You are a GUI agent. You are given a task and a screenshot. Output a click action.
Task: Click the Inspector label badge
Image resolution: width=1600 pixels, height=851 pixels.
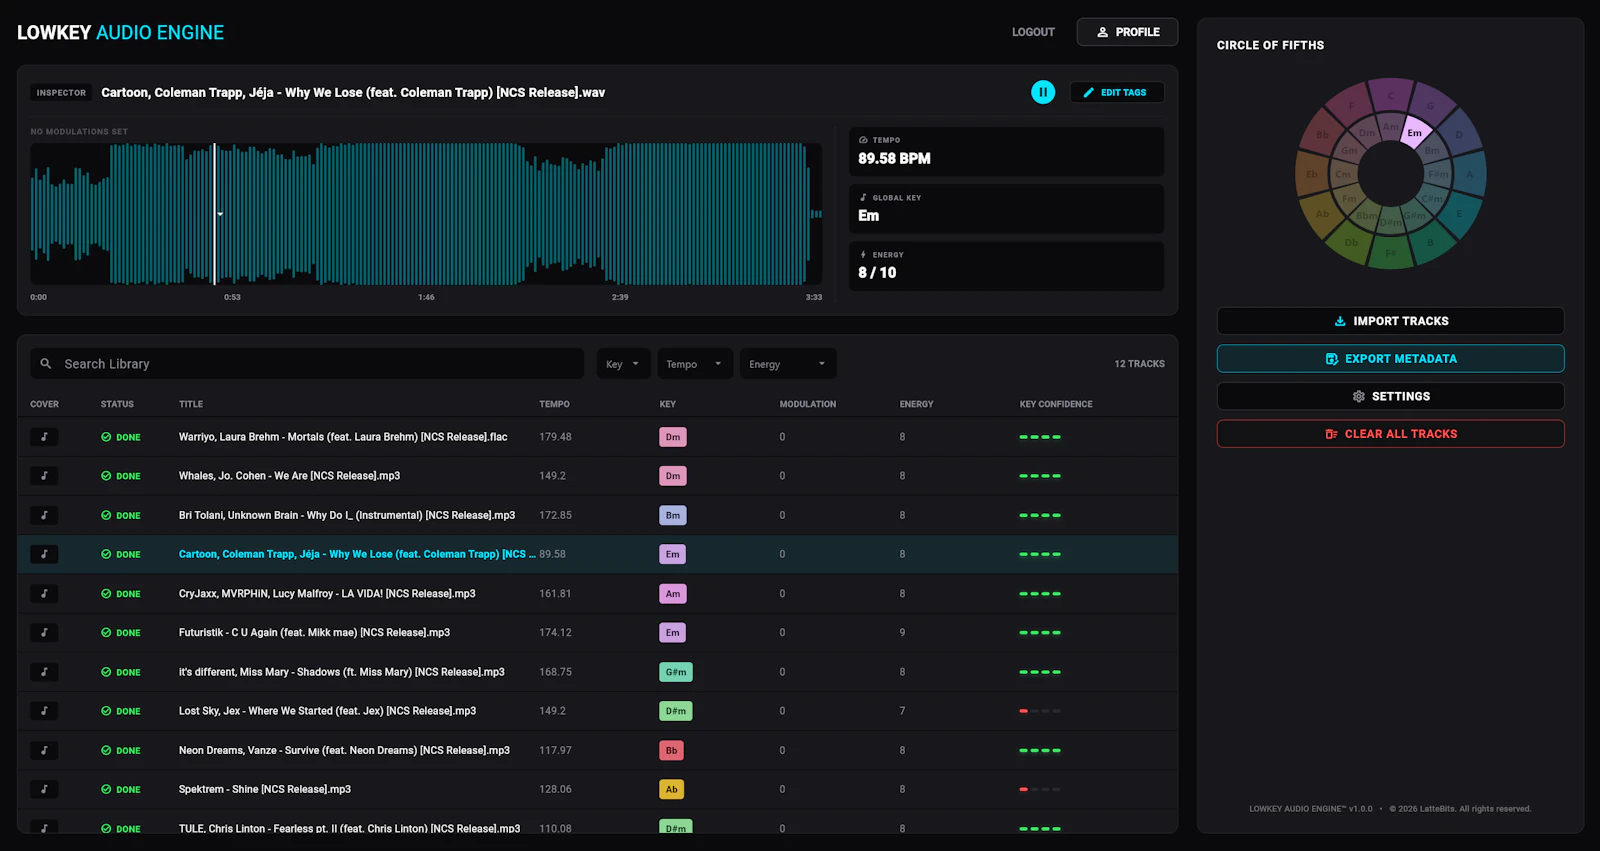pos(61,93)
